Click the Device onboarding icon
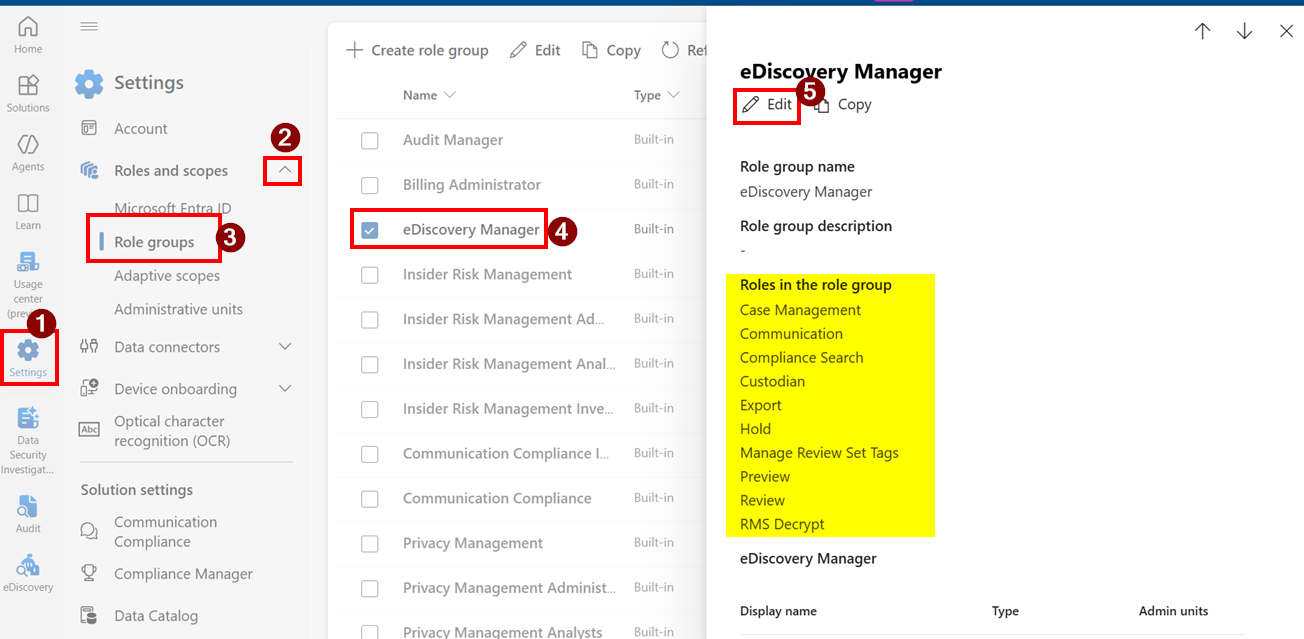1304x639 pixels. coord(89,388)
